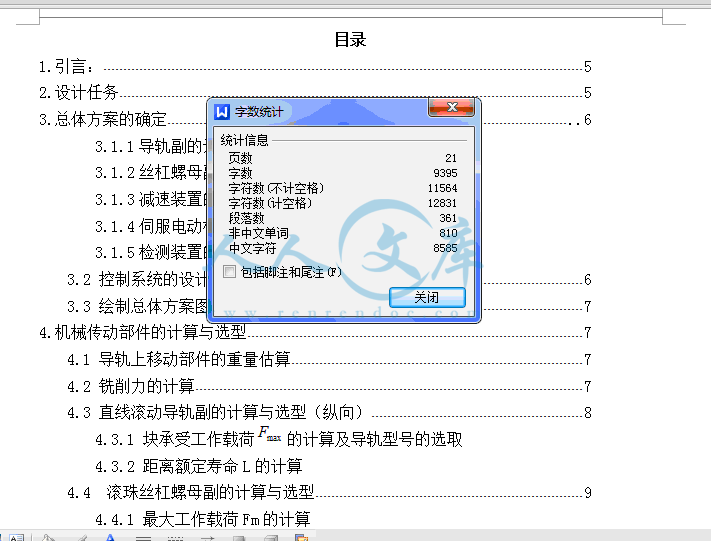Viewport: 711px width, 541px height.
Task: Click the value 810 in the dialog
Action: pos(448,233)
